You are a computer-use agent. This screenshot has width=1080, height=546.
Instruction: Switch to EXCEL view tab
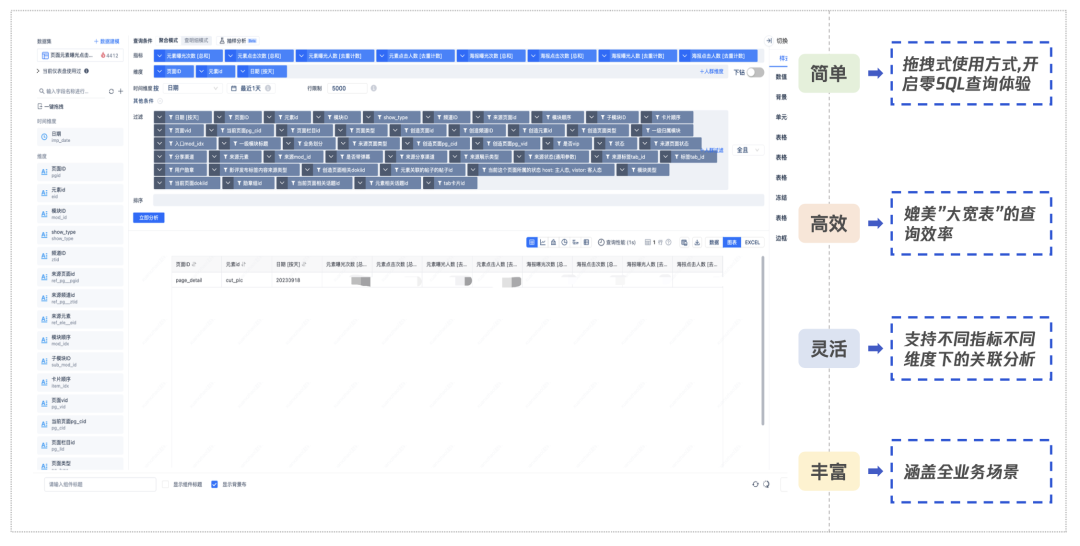click(752, 242)
